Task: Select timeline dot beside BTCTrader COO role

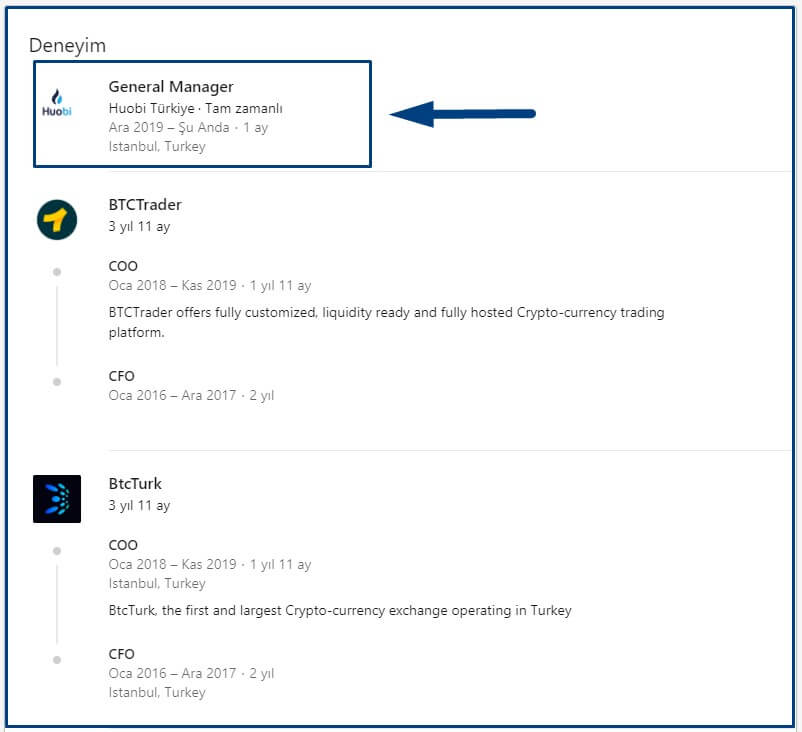Action: point(57,272)
